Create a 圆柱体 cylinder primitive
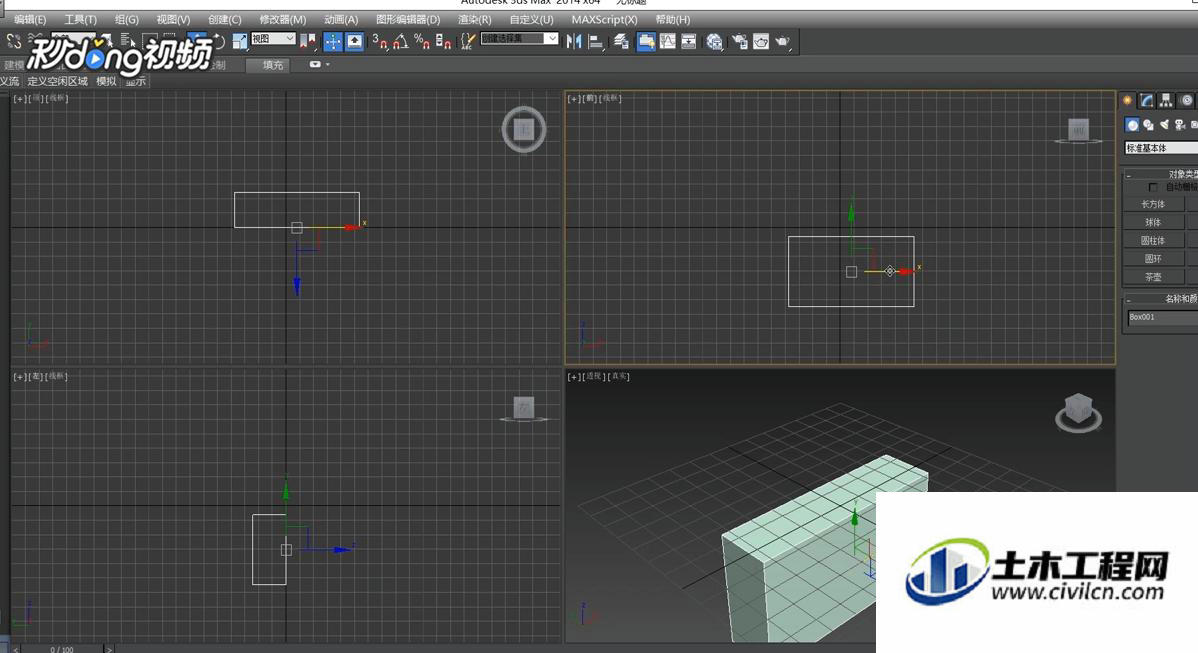This screenshot has width=1198, height=653. click(1154, 241)
